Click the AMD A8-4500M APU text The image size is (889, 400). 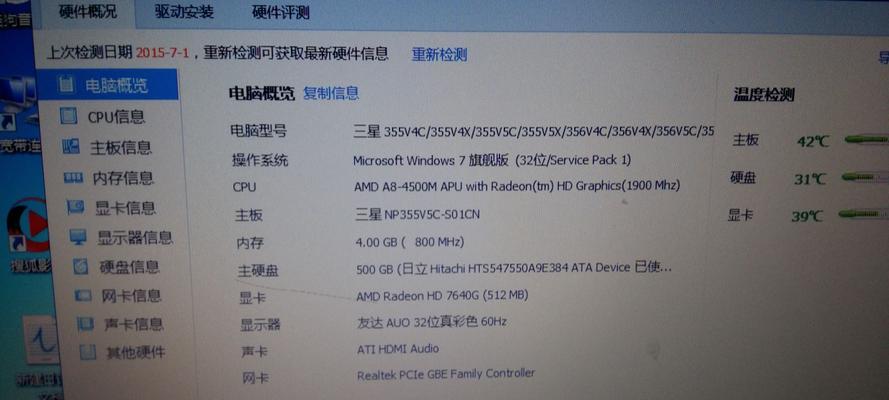[517, 186]
